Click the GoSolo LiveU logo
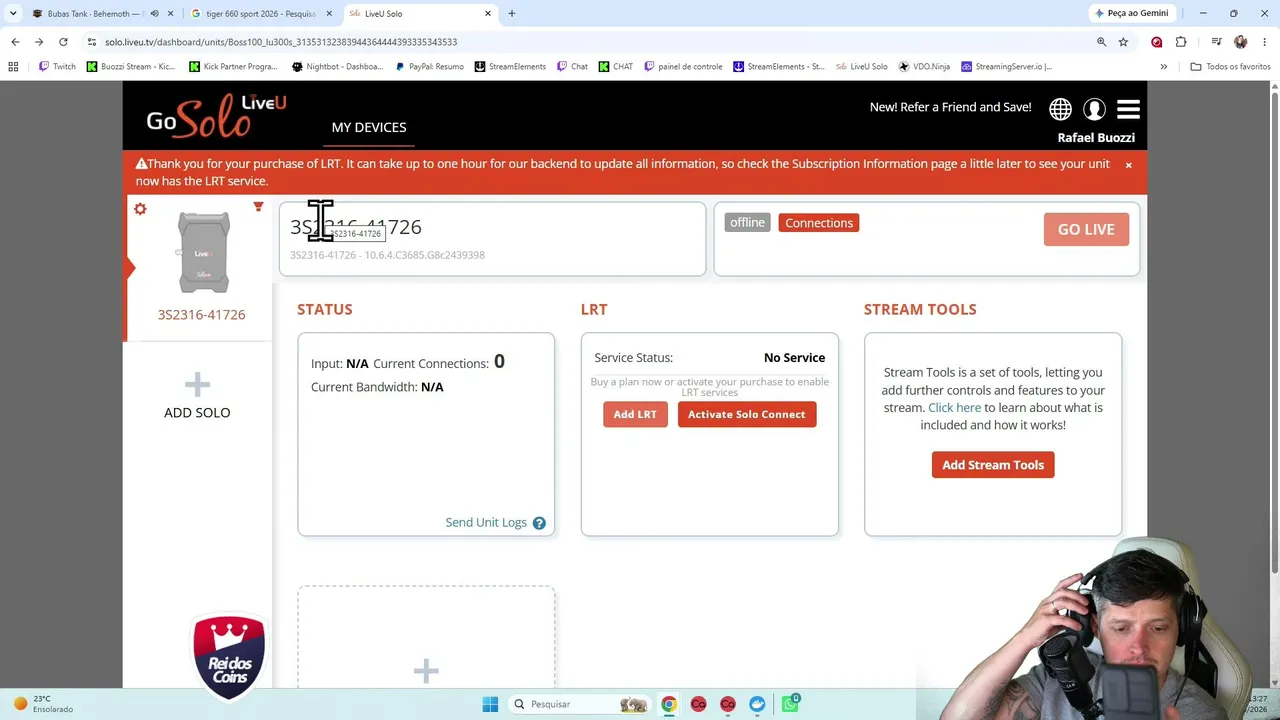Screen dimensions: 1280x720 [x=216, y=116]
